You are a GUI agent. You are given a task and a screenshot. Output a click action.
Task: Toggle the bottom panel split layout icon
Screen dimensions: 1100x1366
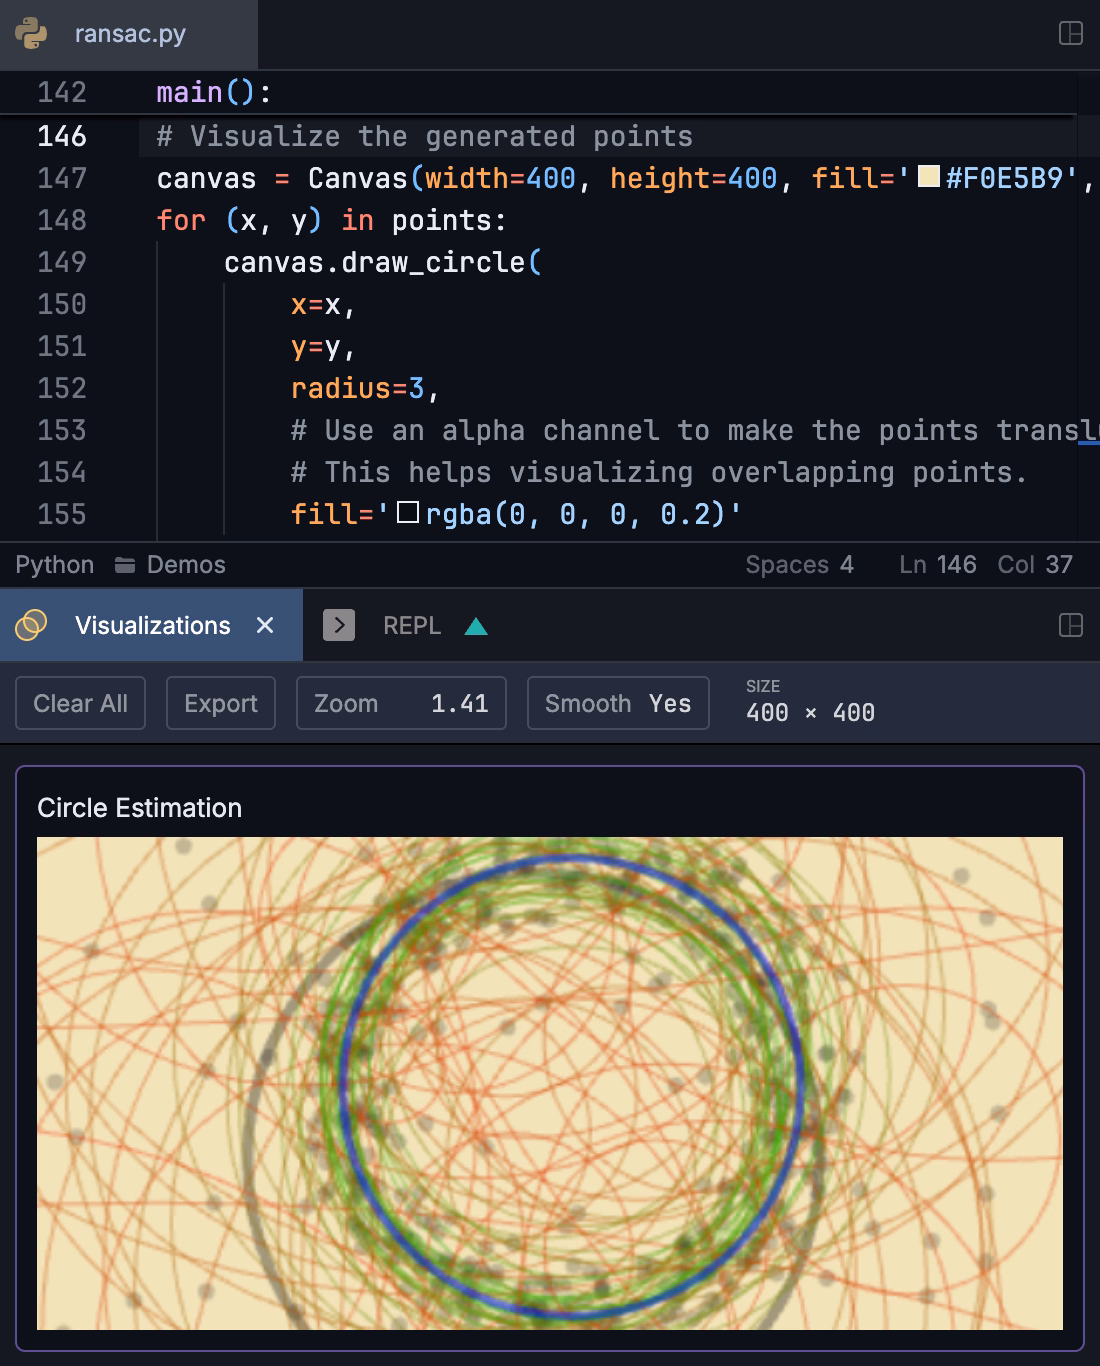1070,625
